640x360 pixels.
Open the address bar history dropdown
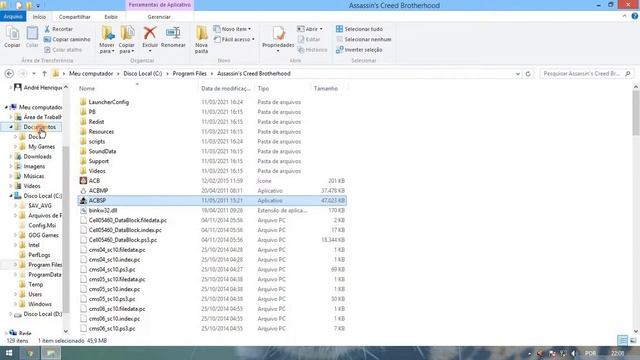tap(518, 74)
